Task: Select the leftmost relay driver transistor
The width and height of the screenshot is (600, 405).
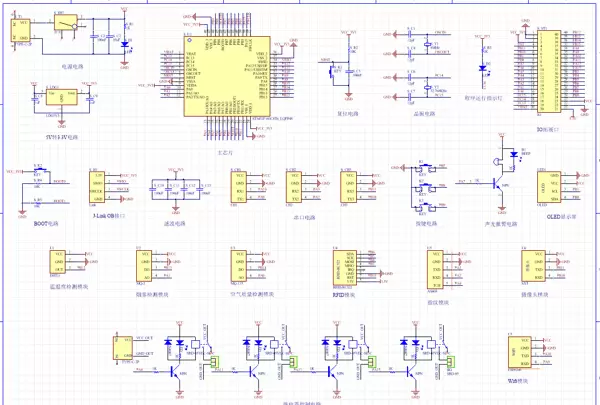Action: click(x=176, y=370)
